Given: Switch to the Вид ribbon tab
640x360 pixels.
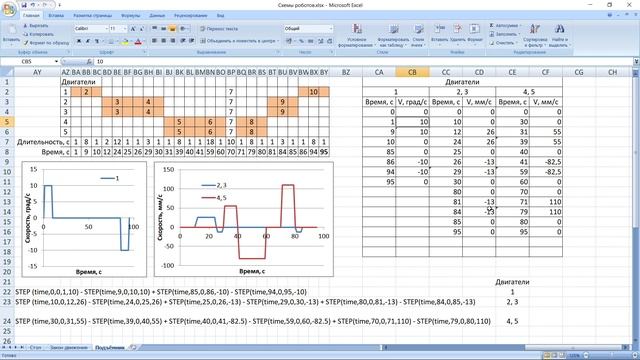Looking at the screenshot, I should 220,16.
